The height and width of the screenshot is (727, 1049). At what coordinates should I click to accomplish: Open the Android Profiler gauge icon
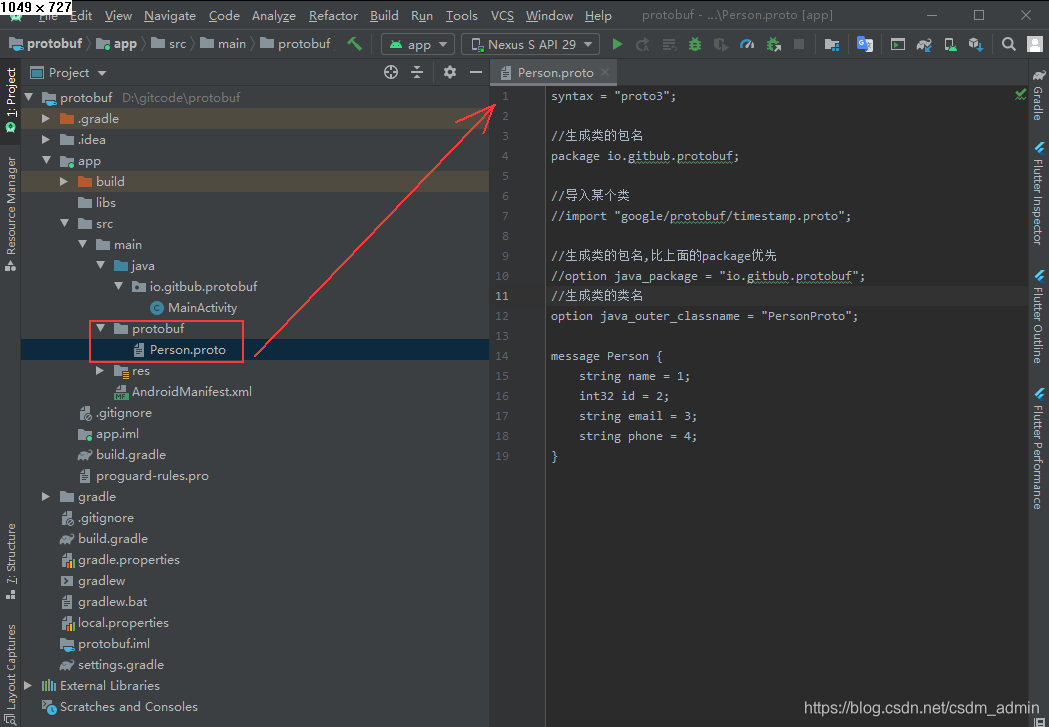747,44
